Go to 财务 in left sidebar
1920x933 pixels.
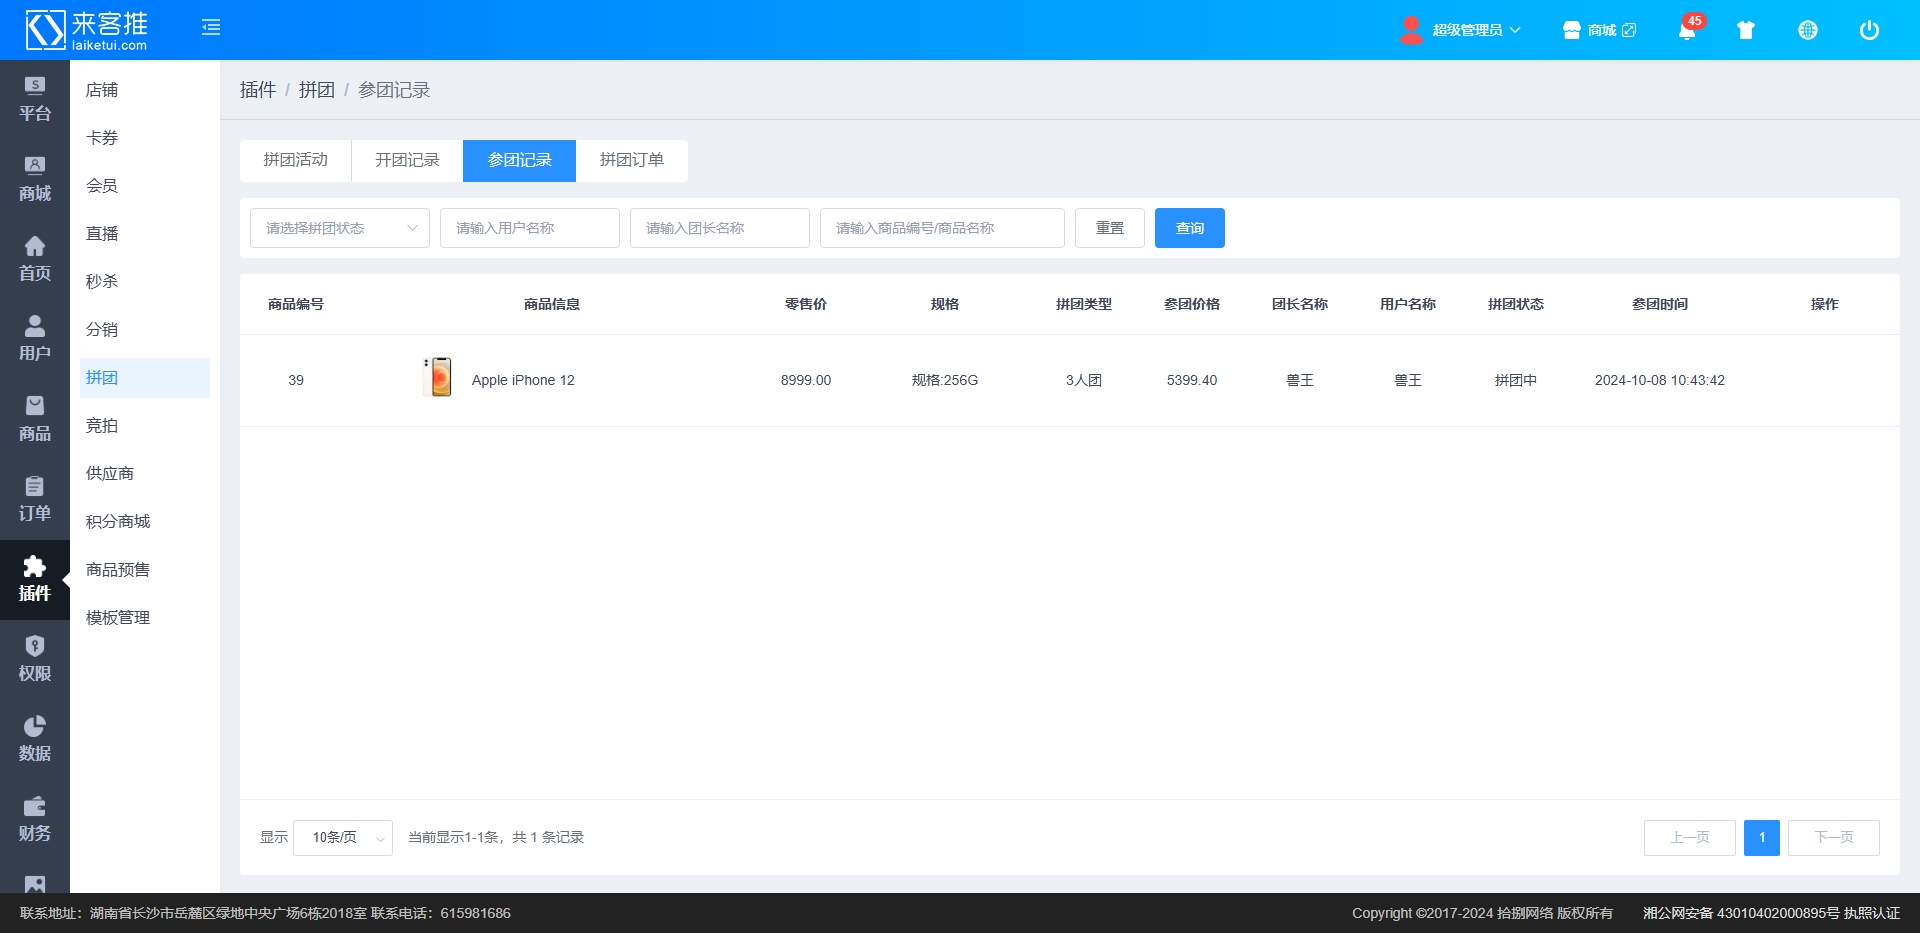pos(35,819)
